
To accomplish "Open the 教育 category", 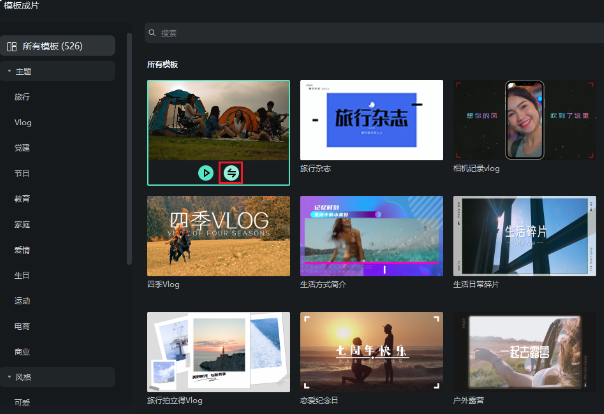I will tap(22, 199).
